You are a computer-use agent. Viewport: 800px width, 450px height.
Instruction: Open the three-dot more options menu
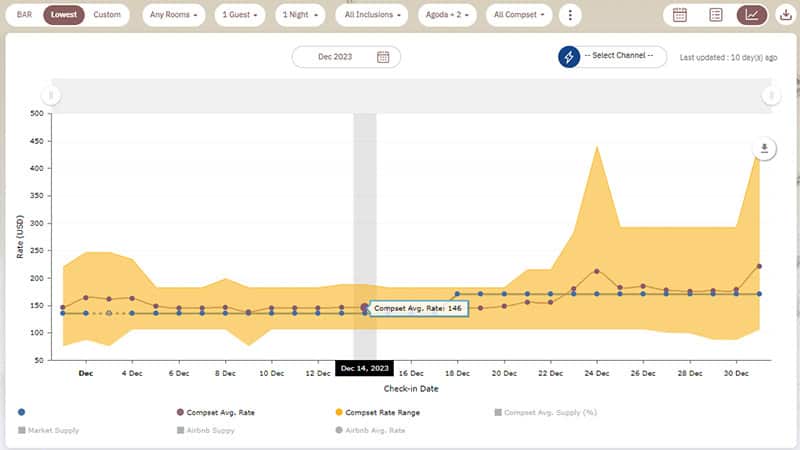(569, 15)
